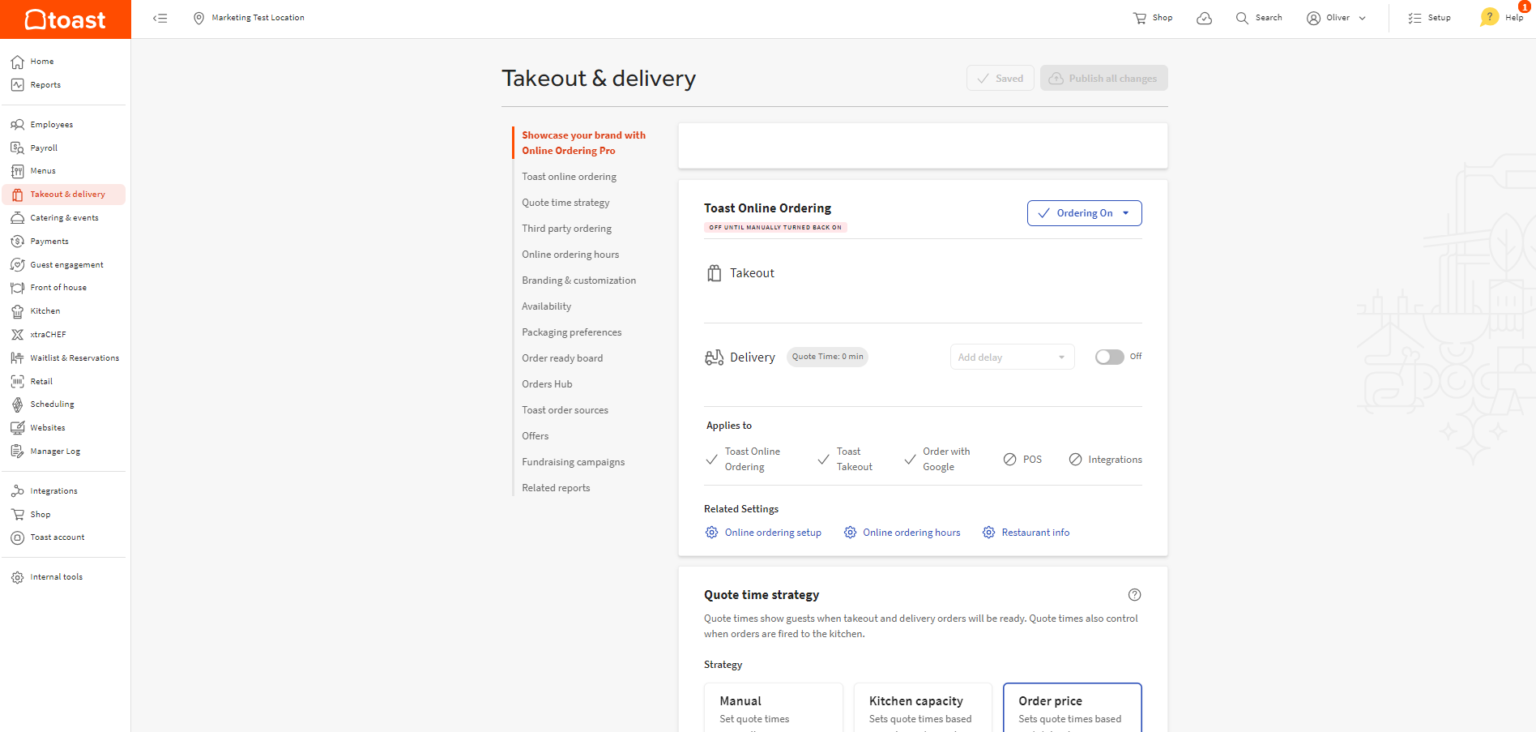Open the Kitchen settings

[x=44, y=310]
